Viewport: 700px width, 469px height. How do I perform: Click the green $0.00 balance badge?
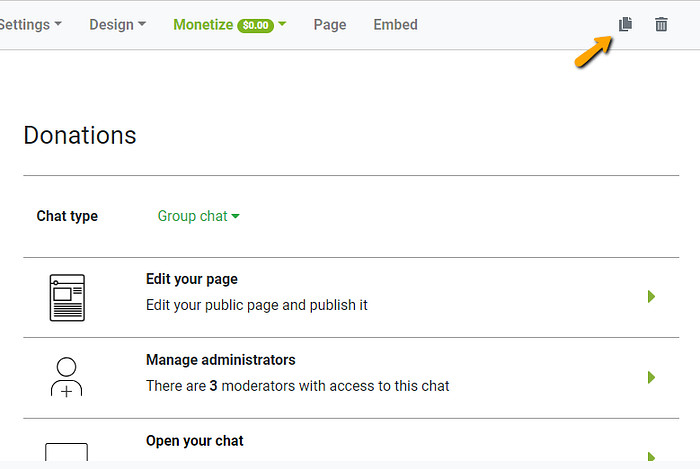pyautogui.click(x=256, y=25)
